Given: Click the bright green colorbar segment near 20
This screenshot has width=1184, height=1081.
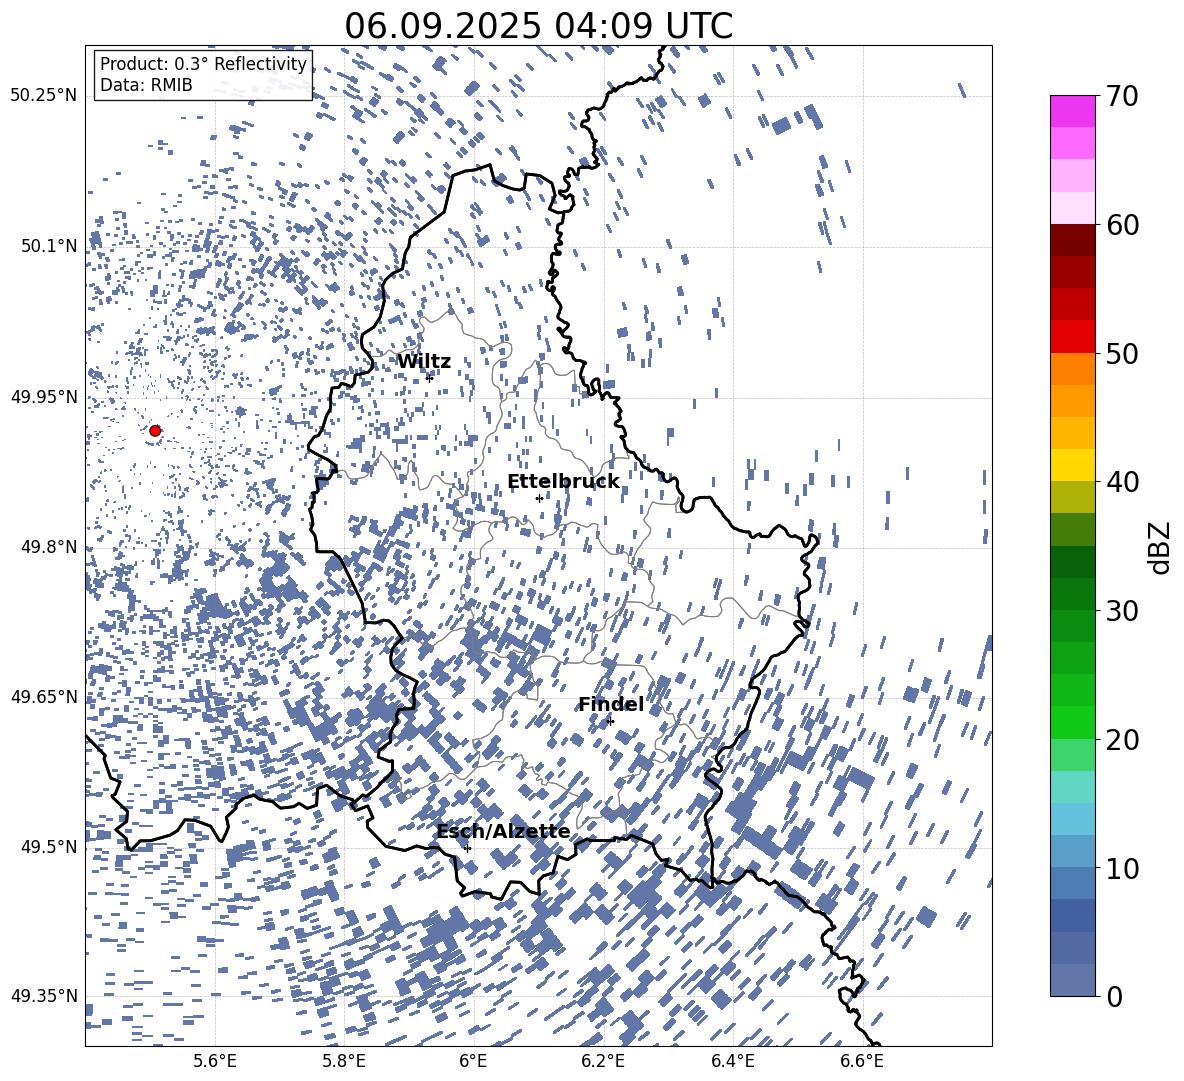Looking at the screenshot, I should 1073,722.
